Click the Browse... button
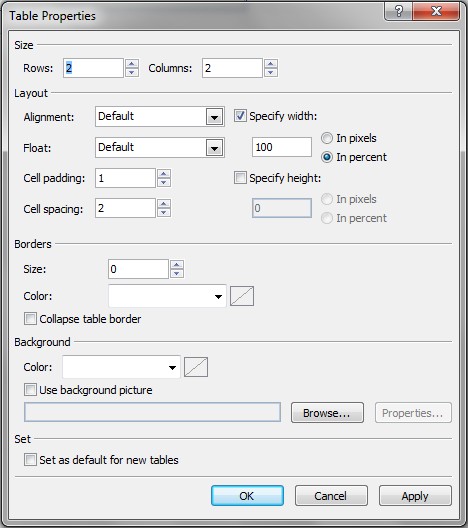Screen dimensions: 468x528 pyautogui.click(x=327, y=412)
